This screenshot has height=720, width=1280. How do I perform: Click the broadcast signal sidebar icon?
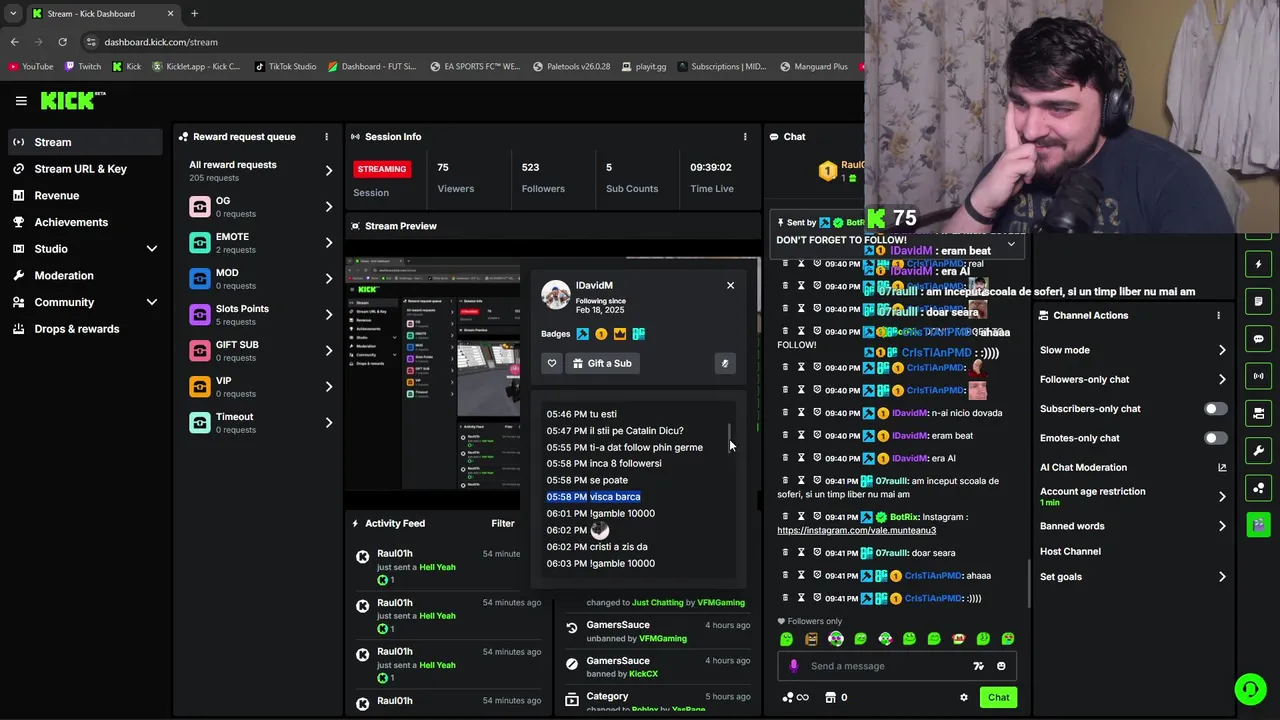(1259, 376)
